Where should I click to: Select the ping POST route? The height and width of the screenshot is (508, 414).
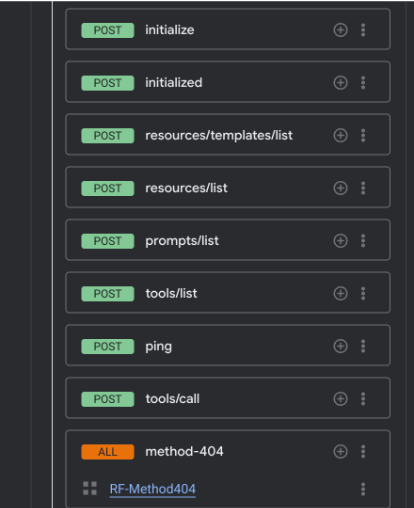(x=228, y=345)
